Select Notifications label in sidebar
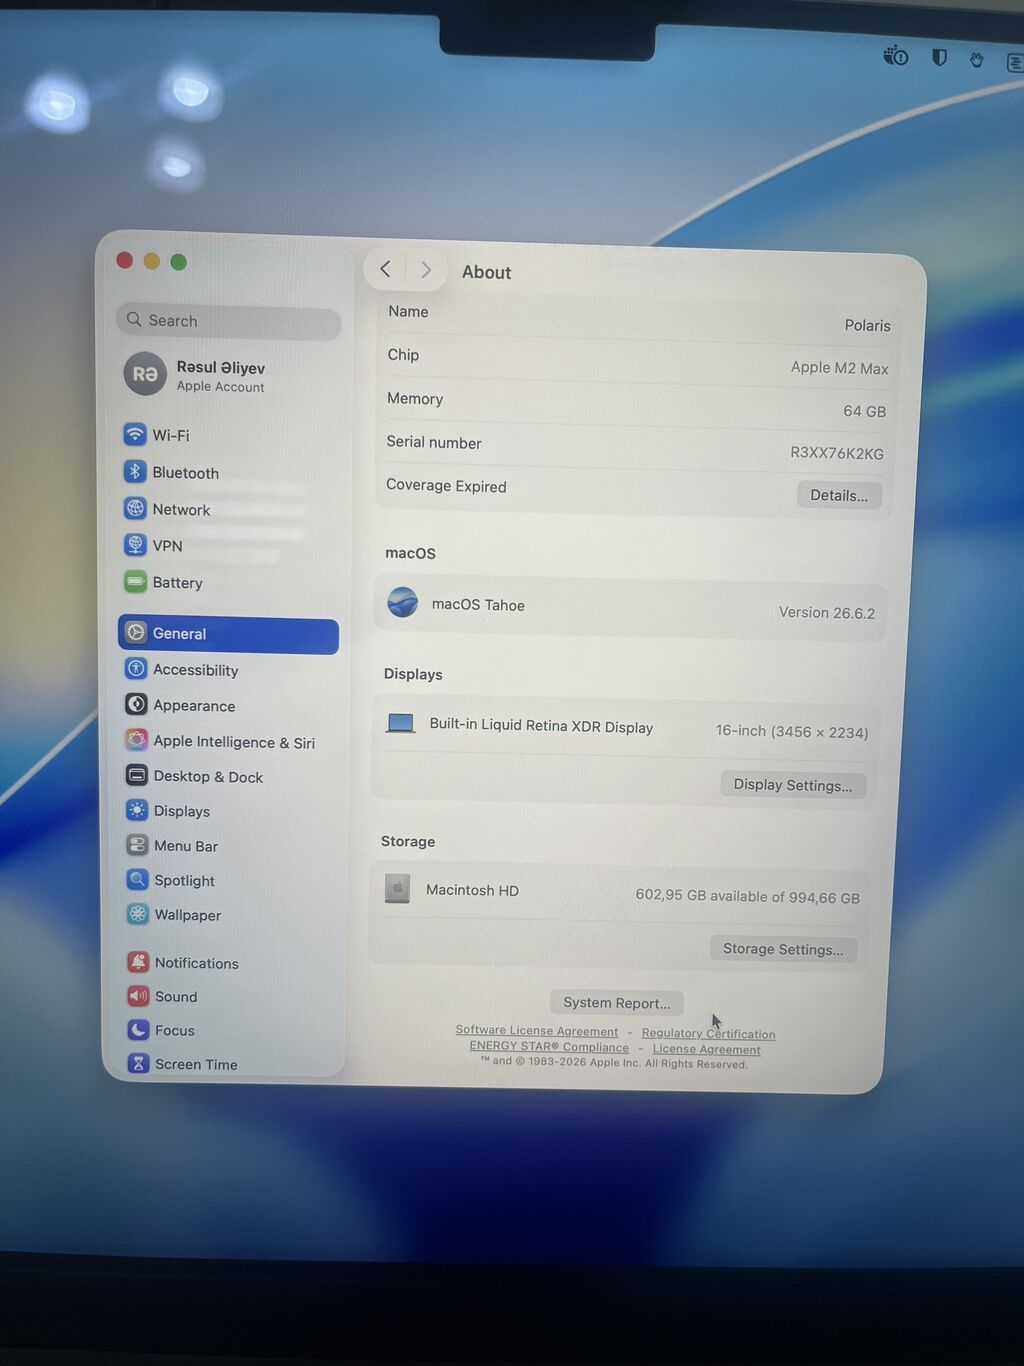The image size is (1024, 1366). (x=197, y=963)
